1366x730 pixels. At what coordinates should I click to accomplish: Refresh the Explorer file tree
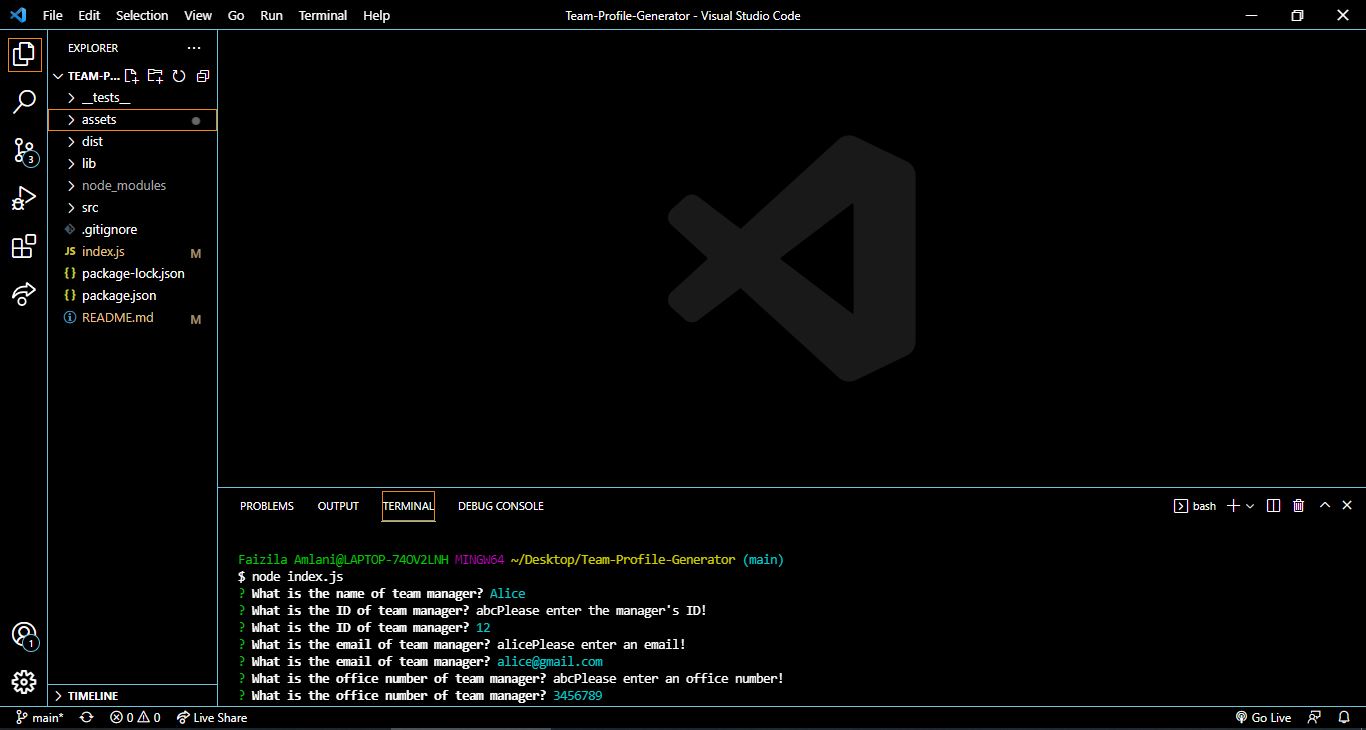(179, 76)
